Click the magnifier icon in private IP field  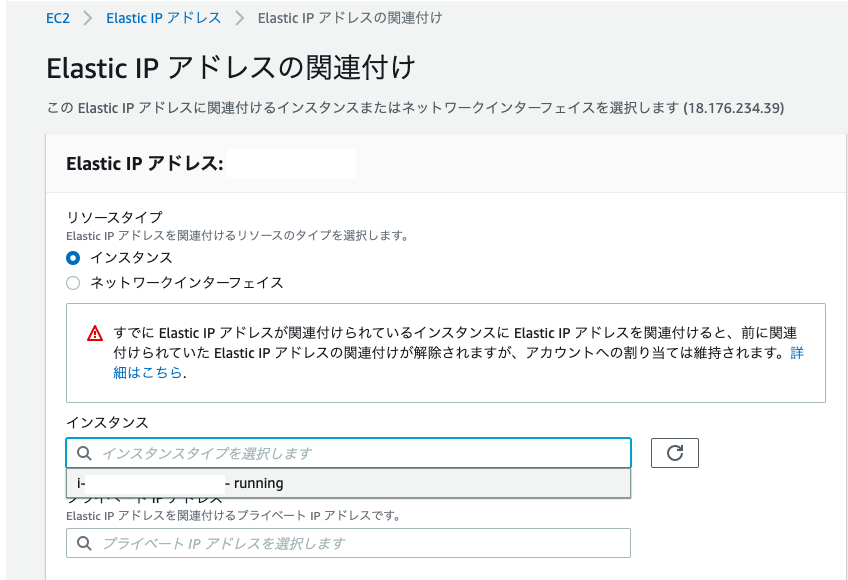pyautogui.click(x=84, y=543)
